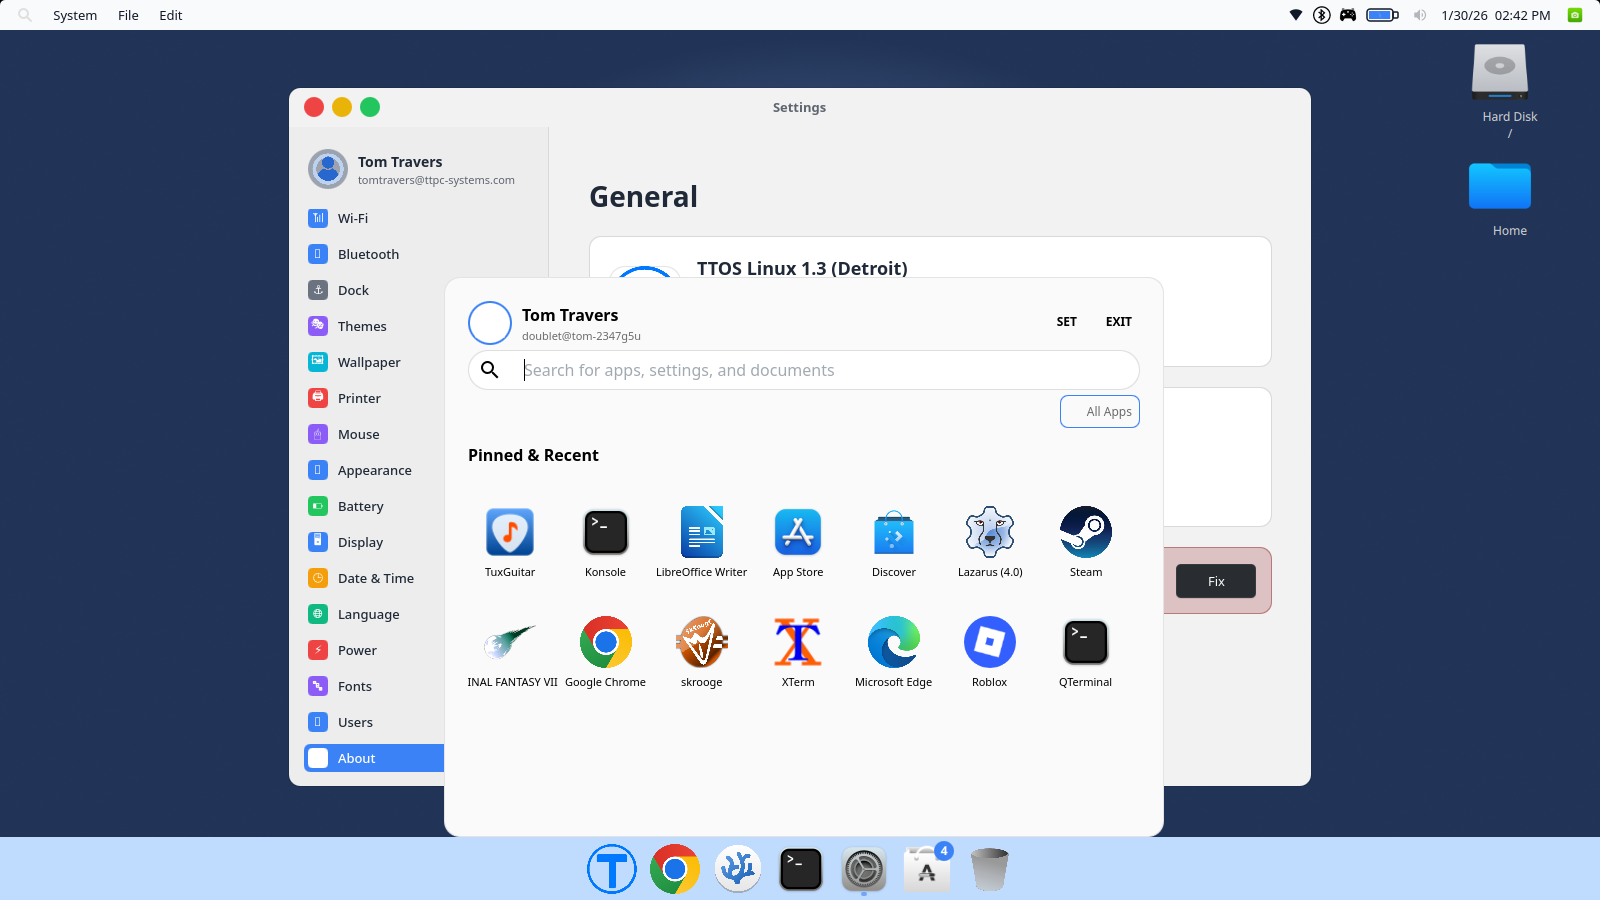Launch Steam from pinned apps
This screenshot has height=900, width=1600.
coord(1086,543)
